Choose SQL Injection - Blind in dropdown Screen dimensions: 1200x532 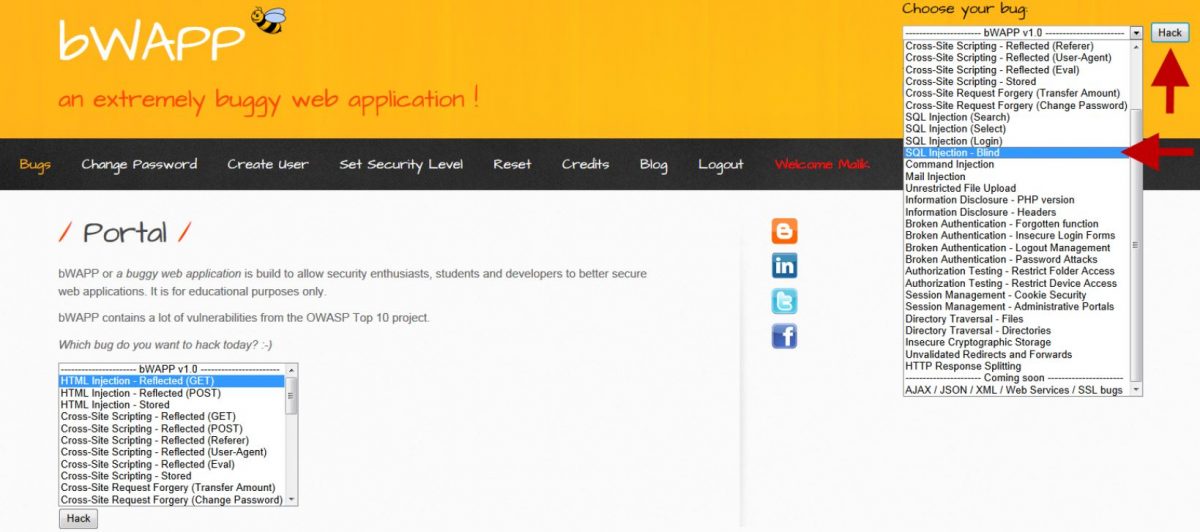click(x=1015, y=153)
